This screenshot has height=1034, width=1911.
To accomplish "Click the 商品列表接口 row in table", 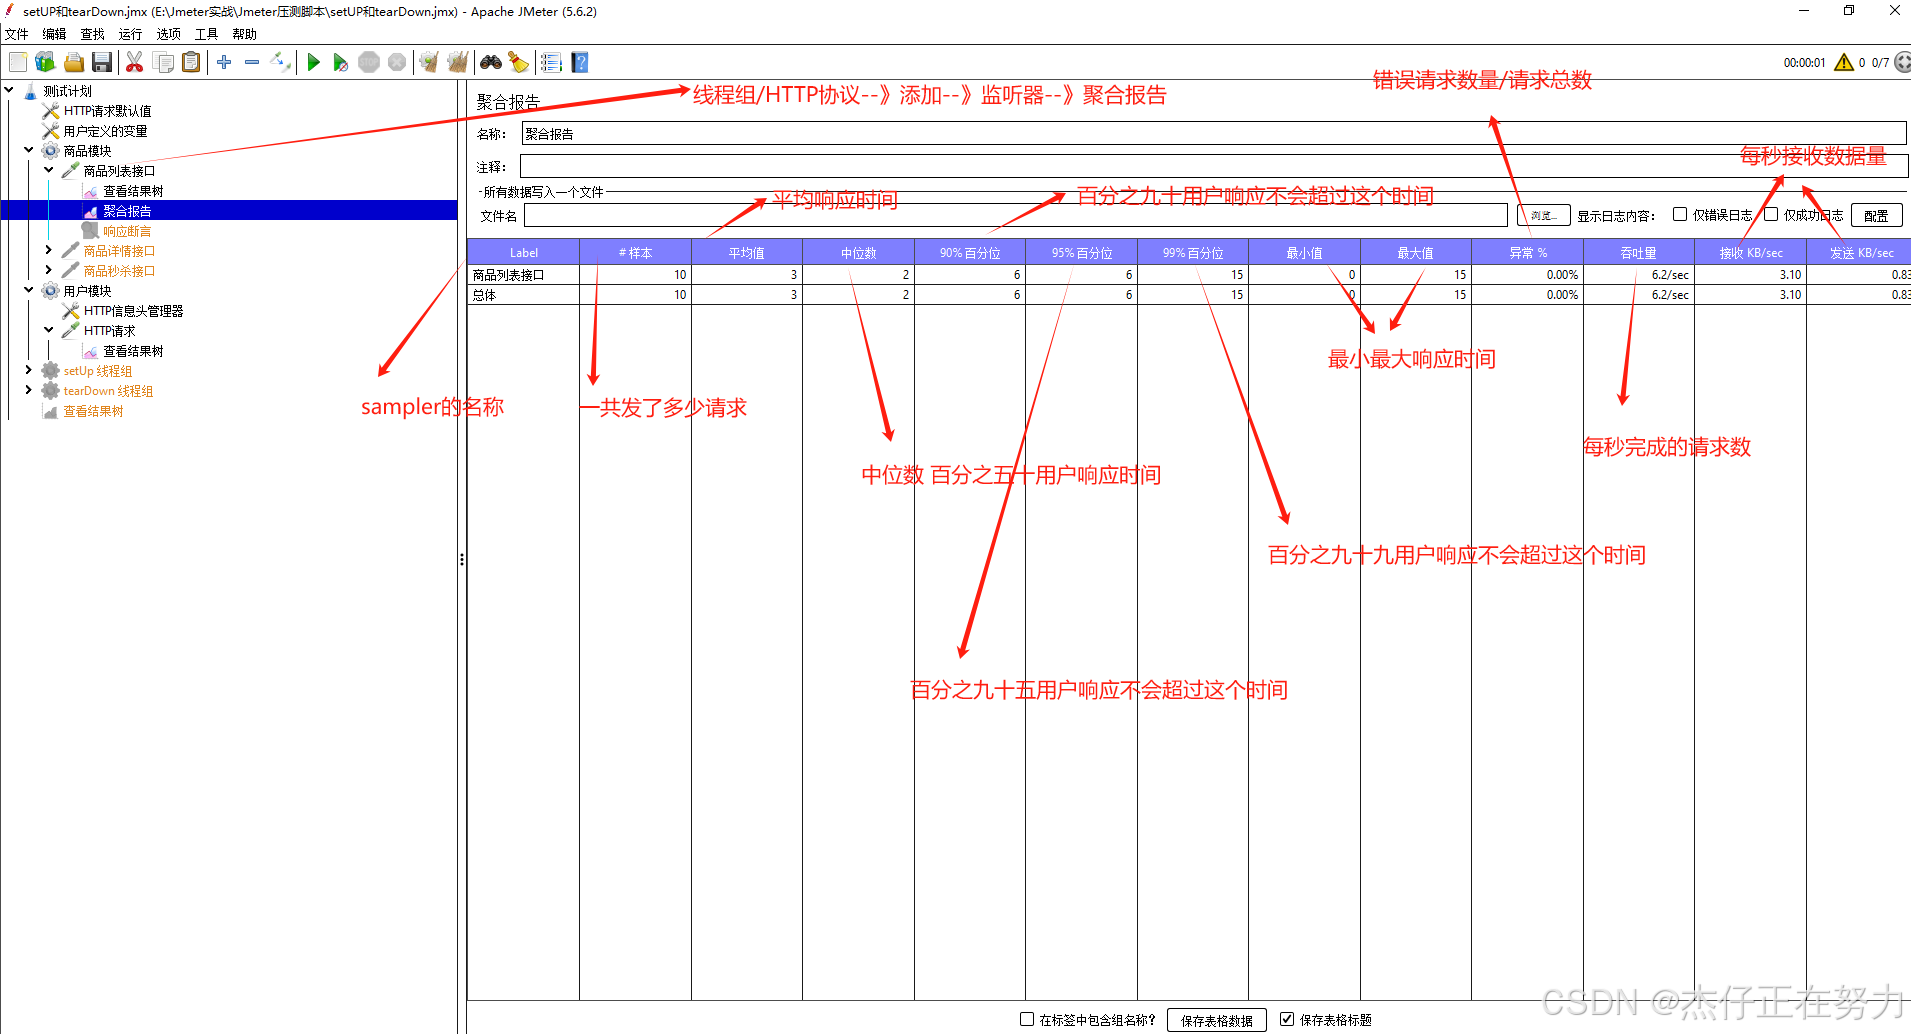I will coord(1189,274).
